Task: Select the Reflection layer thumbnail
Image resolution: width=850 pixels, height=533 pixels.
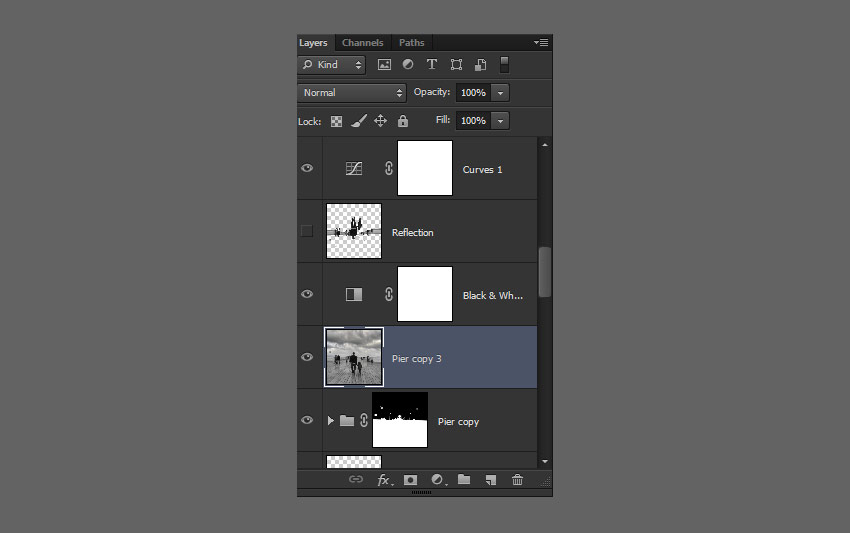Action: click(354, 231)
